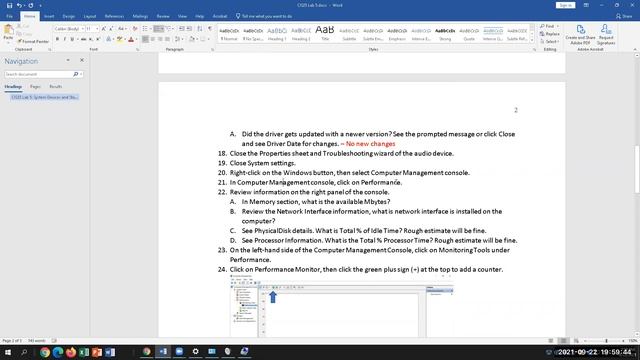Apply the Title style
The height and width of the screenshot is (360, 640).
(x=325, y=34)
